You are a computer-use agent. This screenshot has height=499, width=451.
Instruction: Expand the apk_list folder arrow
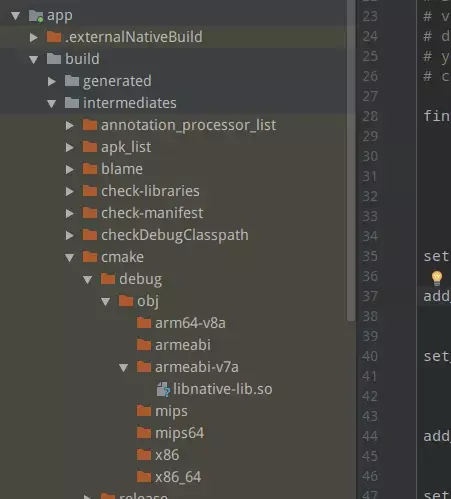[69, 148]
